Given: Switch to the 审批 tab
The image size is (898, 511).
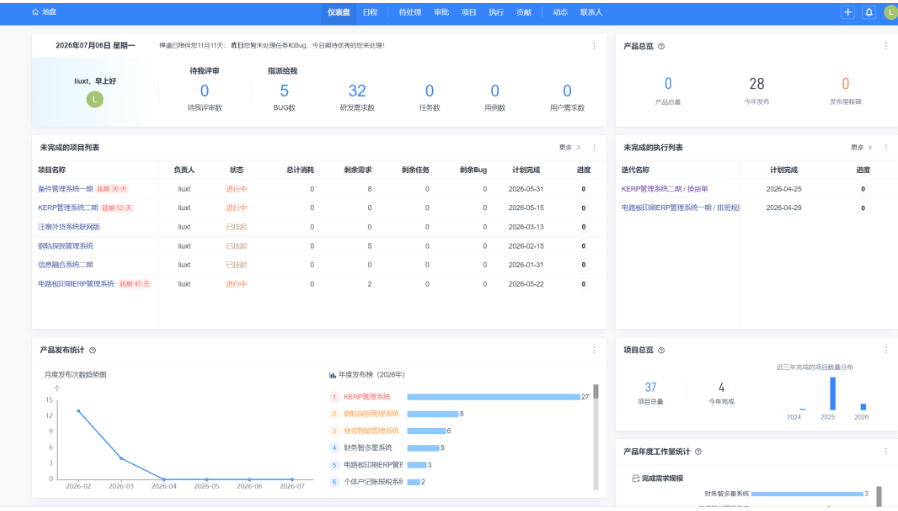Looking at the screenshot, I should (x=441, y=12).
